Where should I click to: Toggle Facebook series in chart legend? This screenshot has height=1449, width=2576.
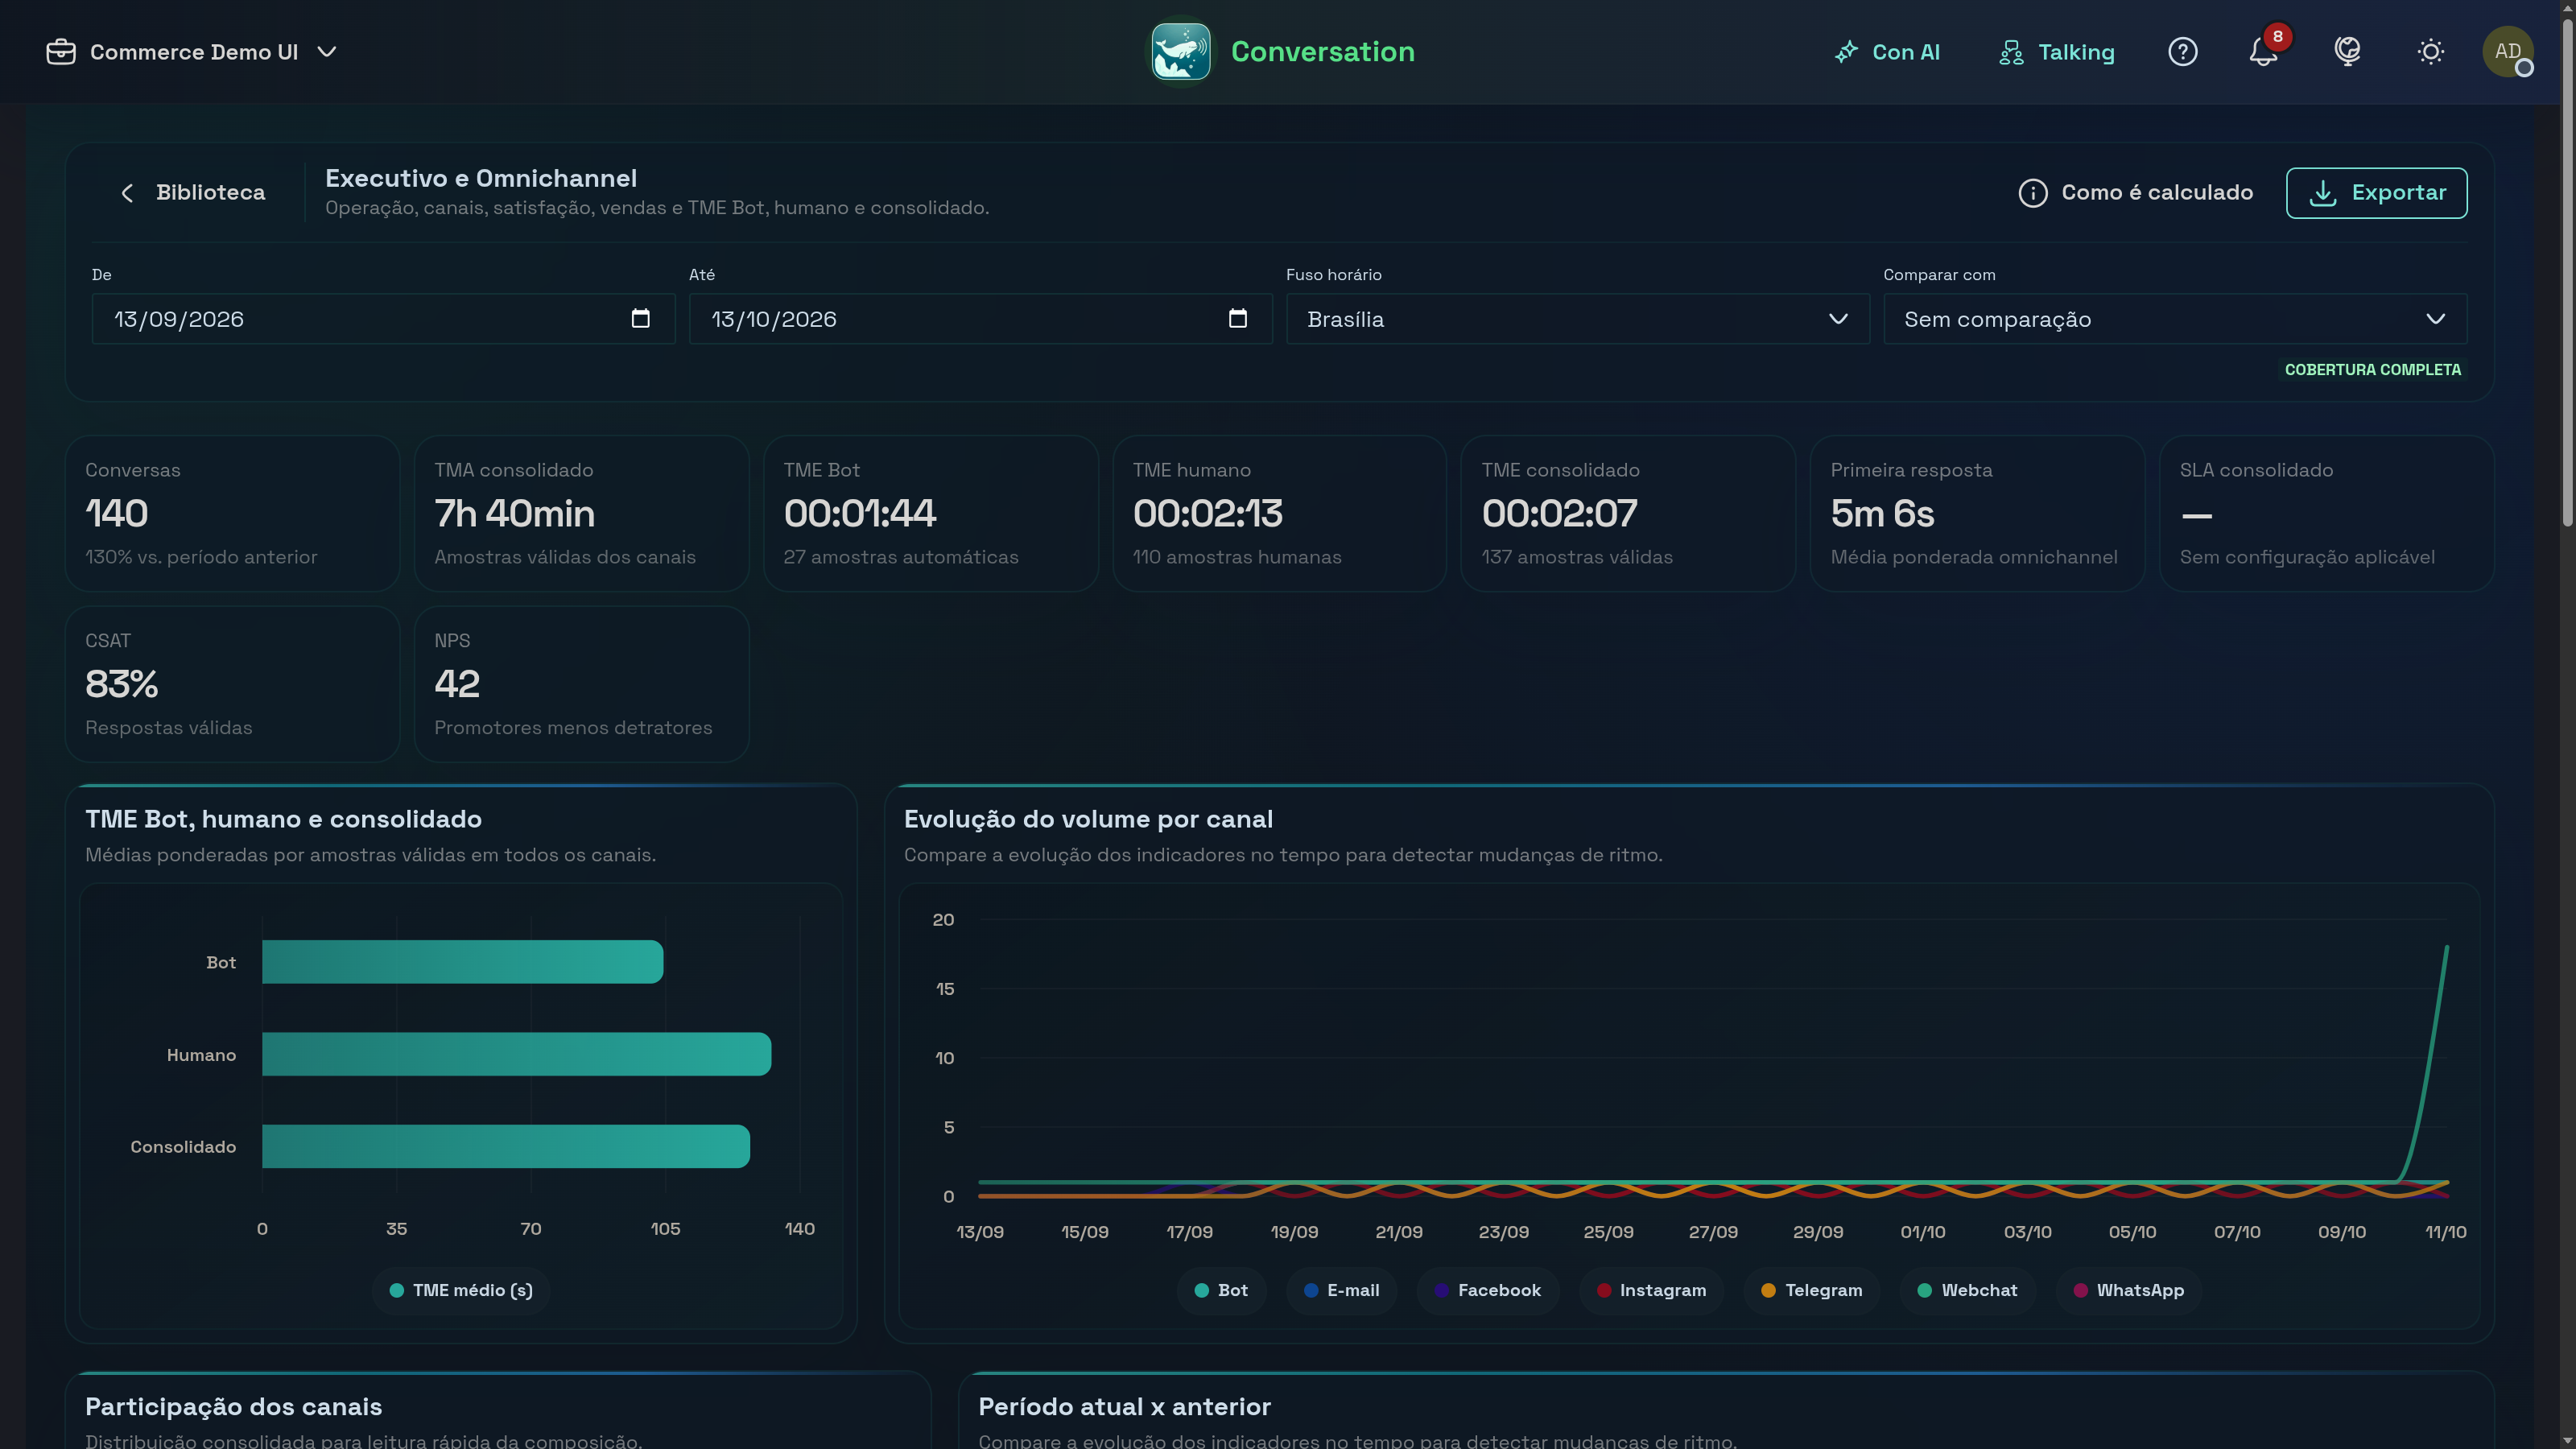(x=1487, y=1290)
